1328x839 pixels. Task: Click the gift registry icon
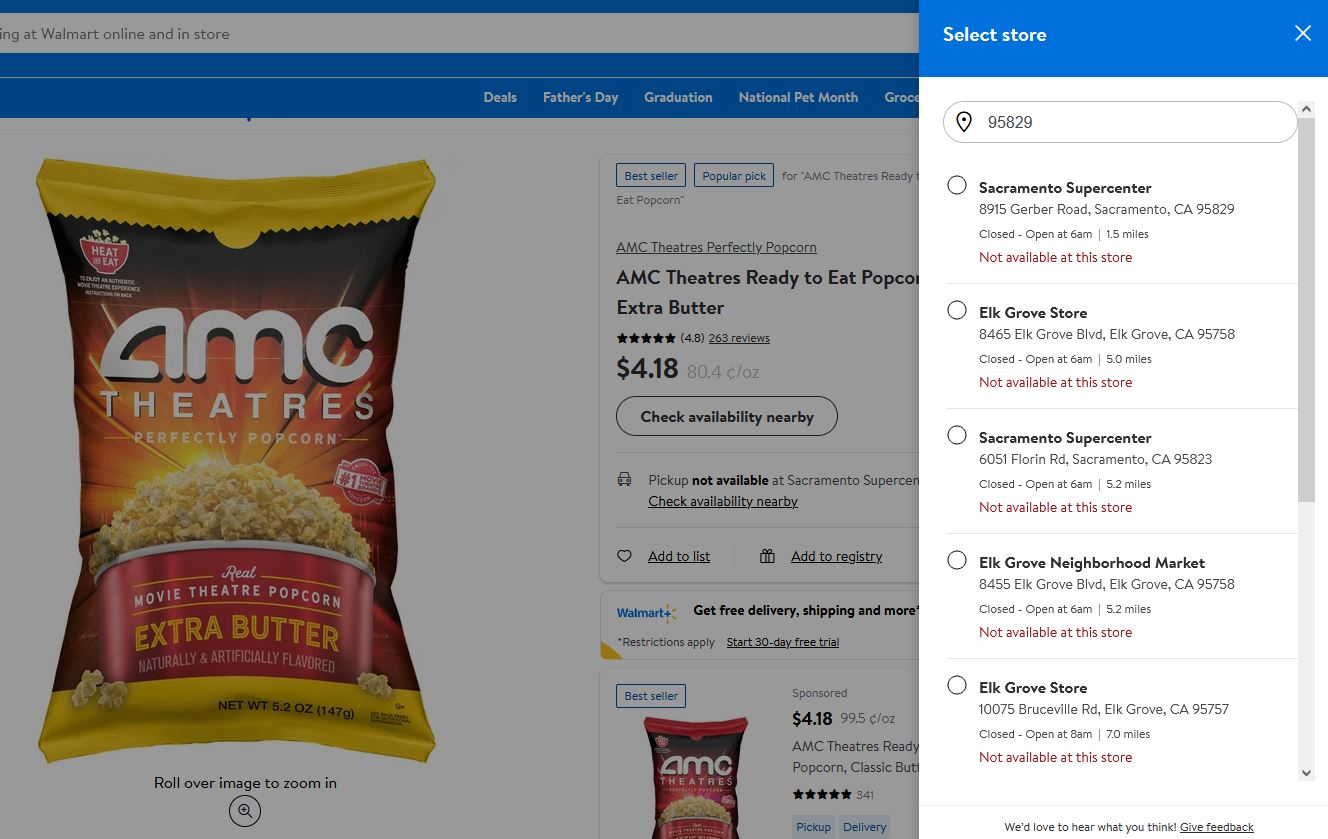(767, 556)
